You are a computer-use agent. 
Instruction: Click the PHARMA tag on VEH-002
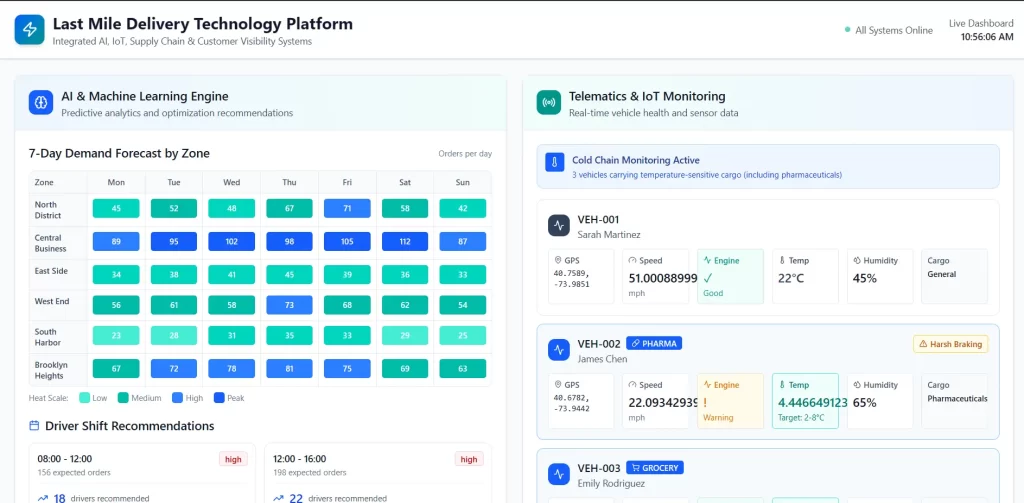point(653,343)
